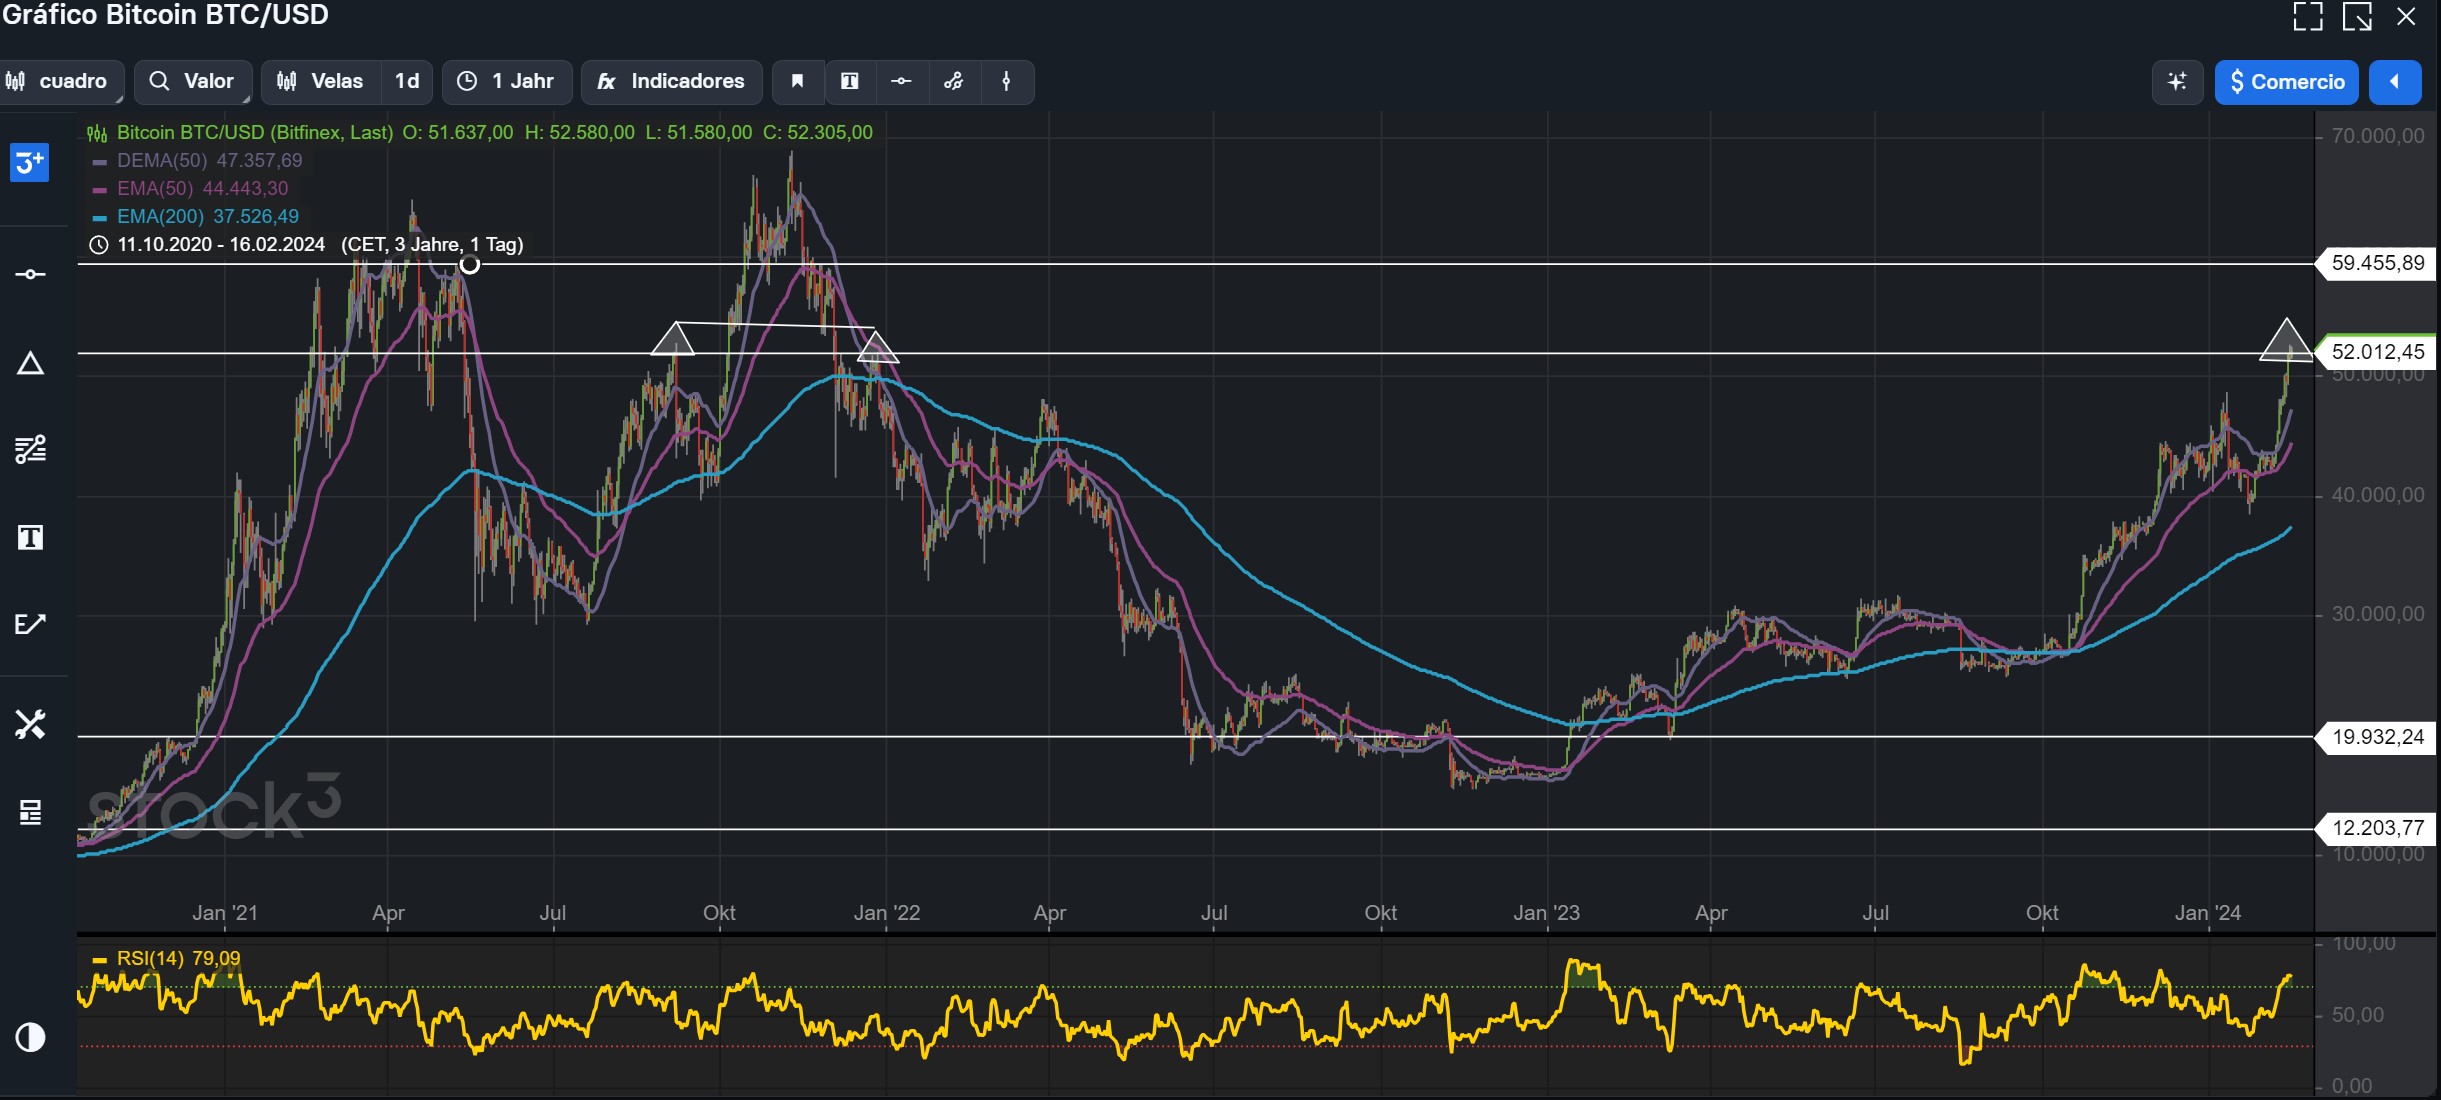Toggle dark and light contrast theme
2441x1100 pixels.
click(30, 1037)
